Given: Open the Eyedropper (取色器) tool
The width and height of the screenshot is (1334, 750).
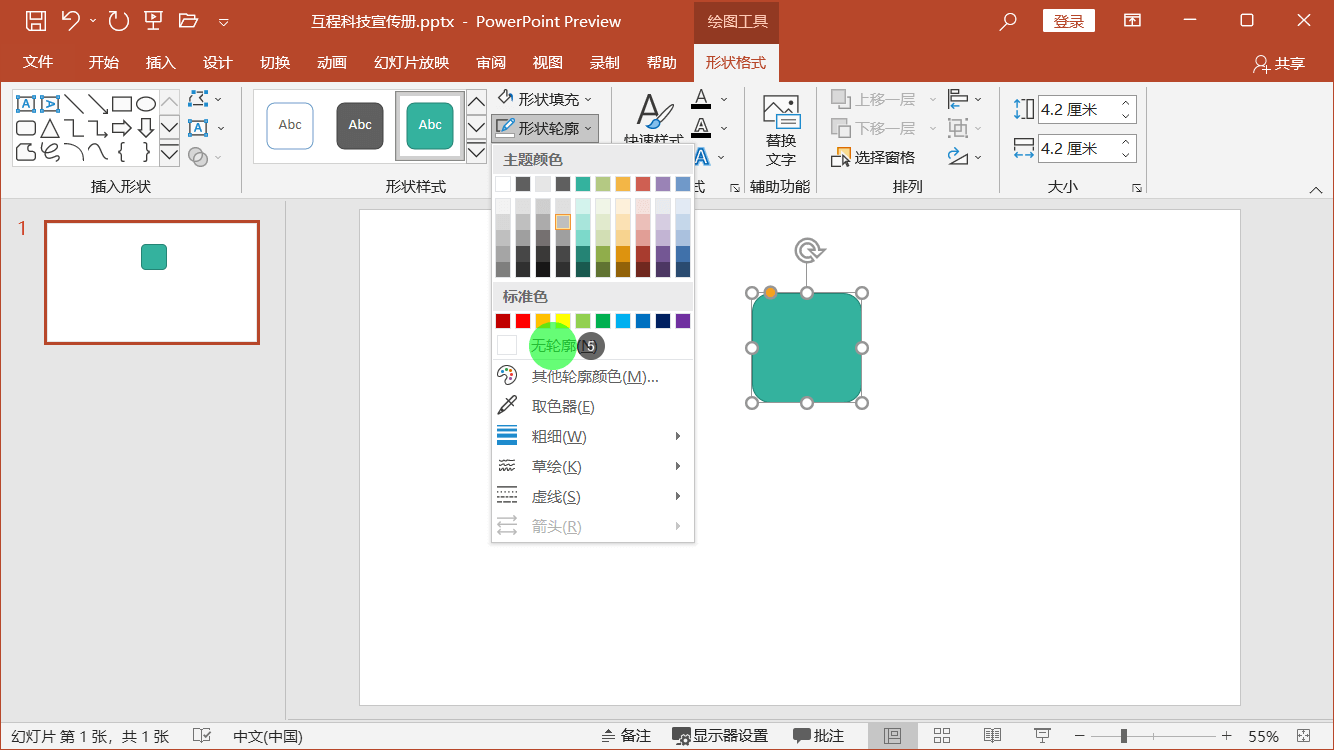Looking at the screenshot, I should 593,406.
